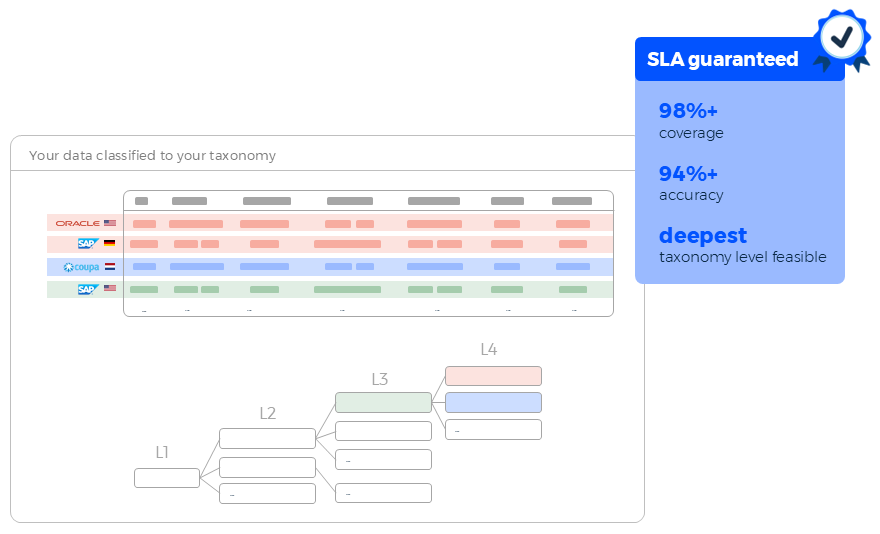Click the 'Your data classified to your taxonomy' title

pyautogui.click(x=152, y=156)
